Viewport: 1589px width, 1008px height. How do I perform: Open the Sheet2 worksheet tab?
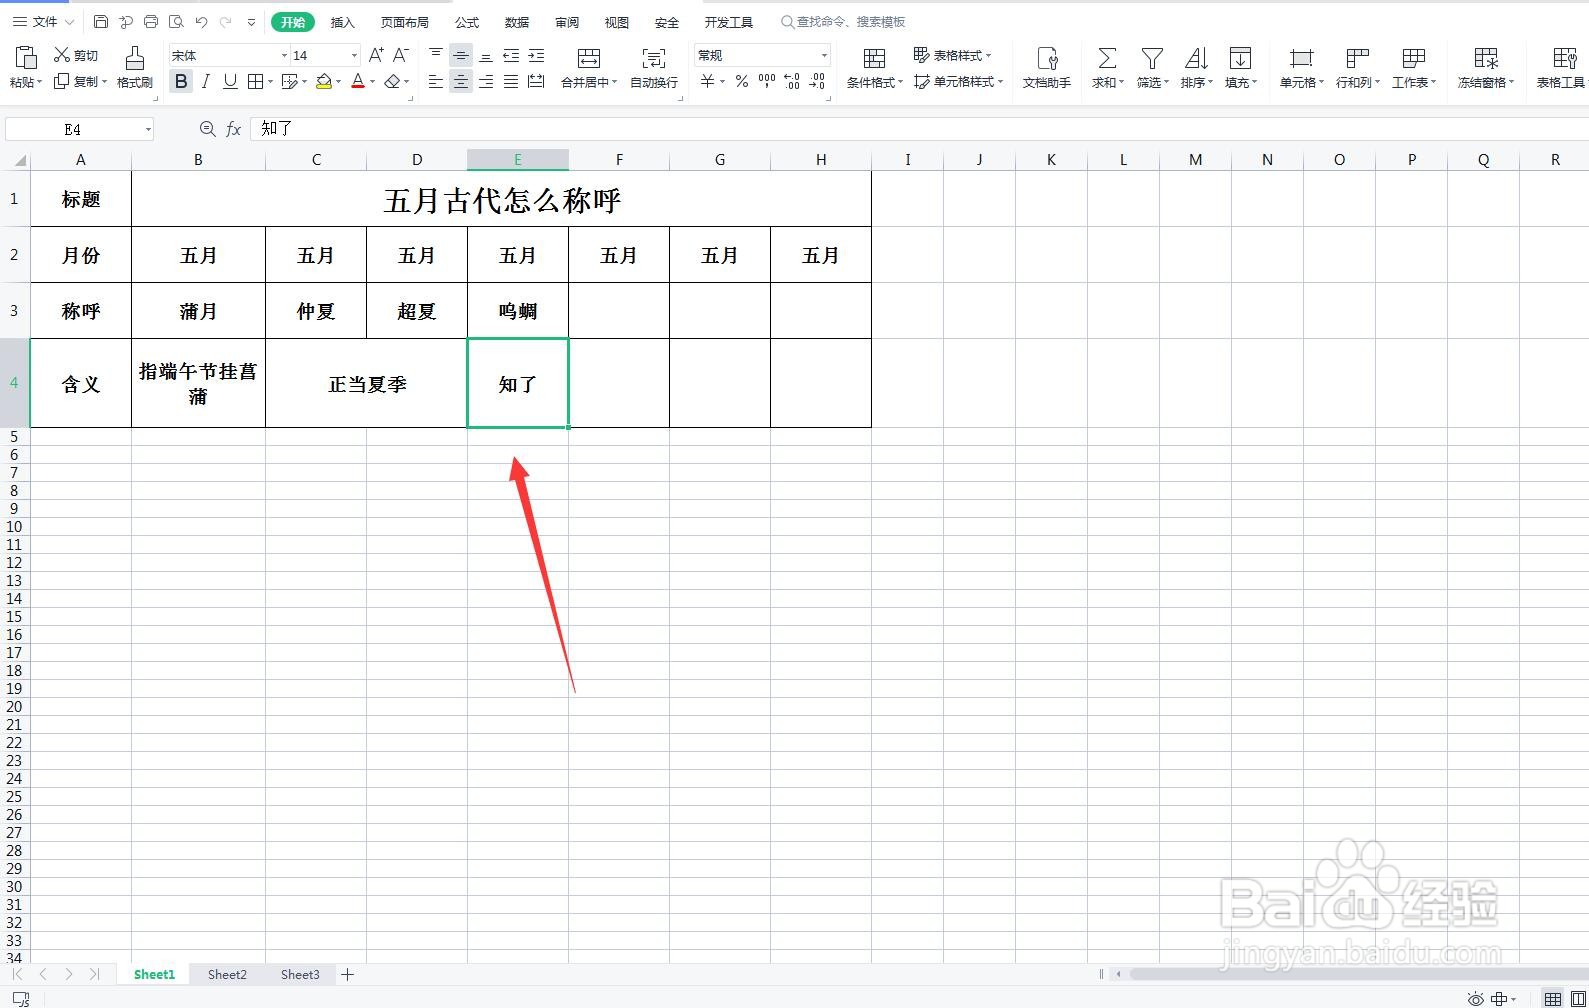[x=227, y=974]
